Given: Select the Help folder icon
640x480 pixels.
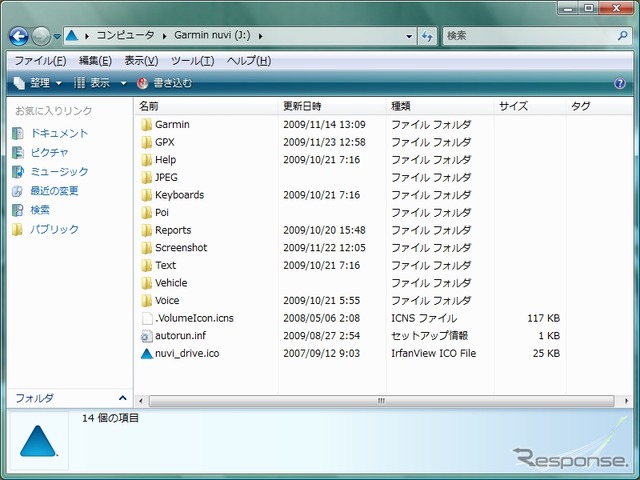Looking at the screenshot, I should [146, 160].
